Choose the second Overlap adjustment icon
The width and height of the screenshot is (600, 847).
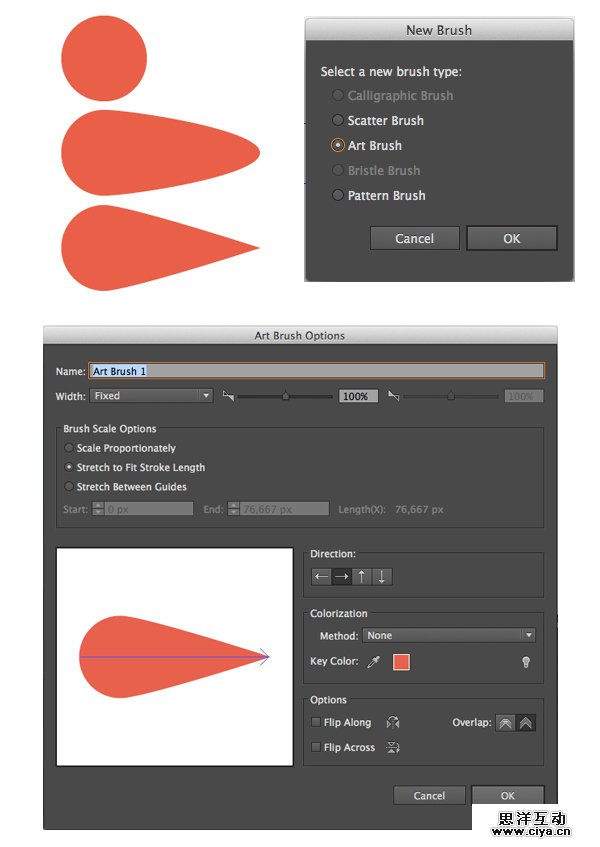point(525,723)
